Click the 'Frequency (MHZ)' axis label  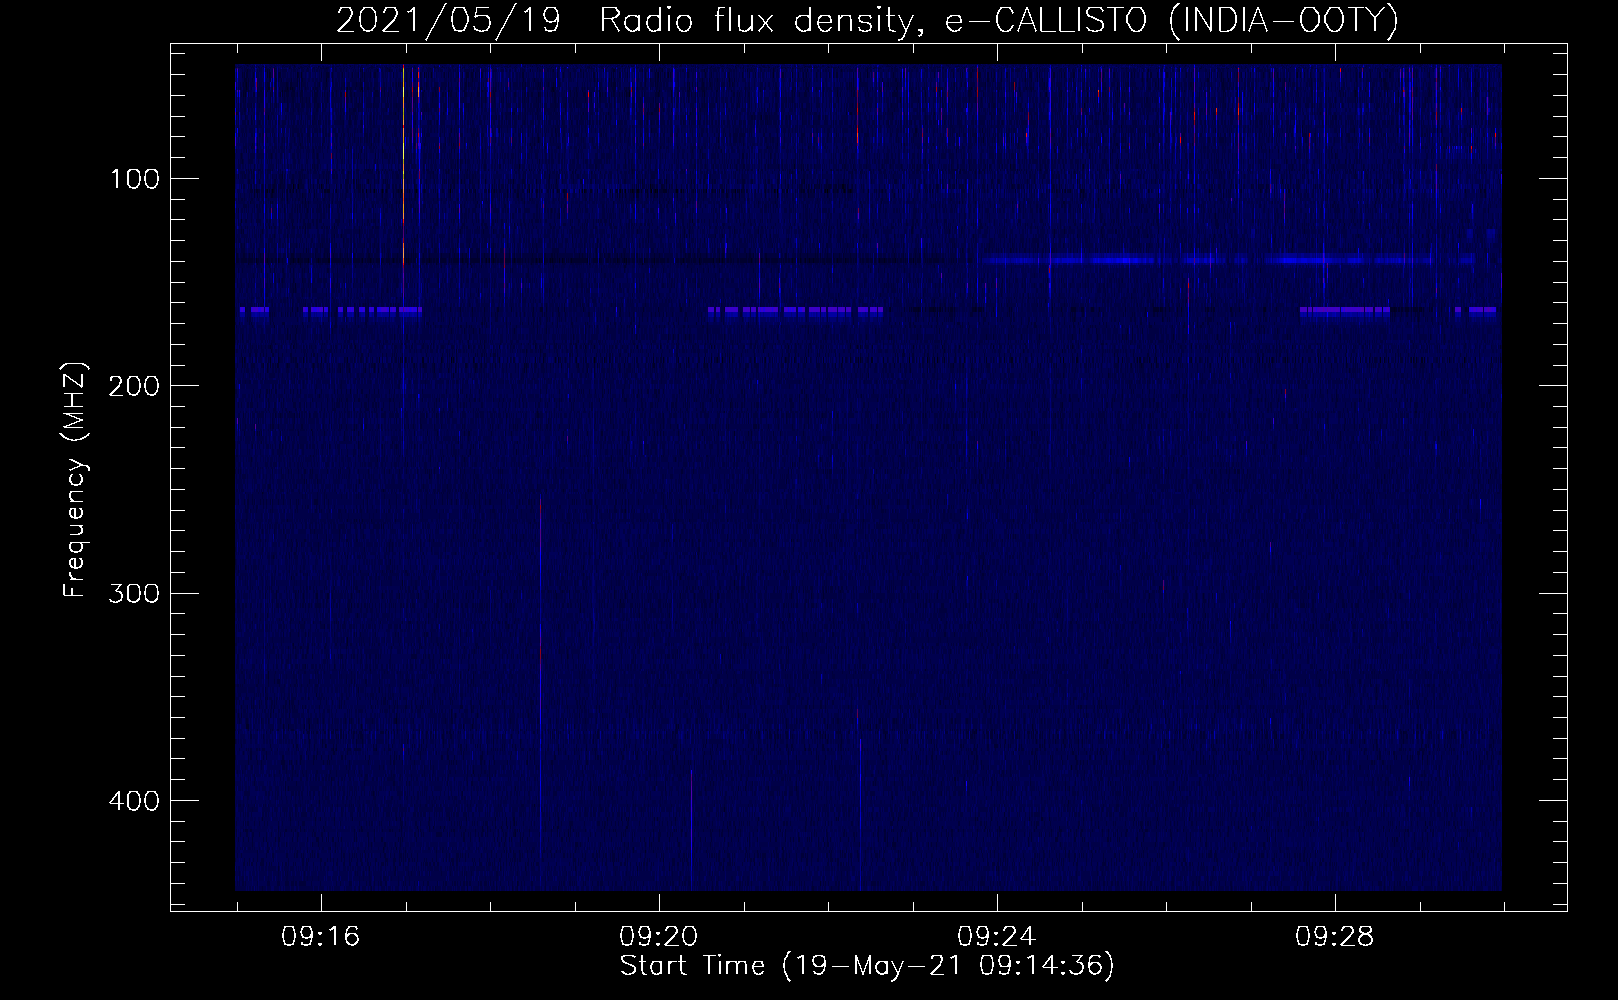[x=75, y=480]
